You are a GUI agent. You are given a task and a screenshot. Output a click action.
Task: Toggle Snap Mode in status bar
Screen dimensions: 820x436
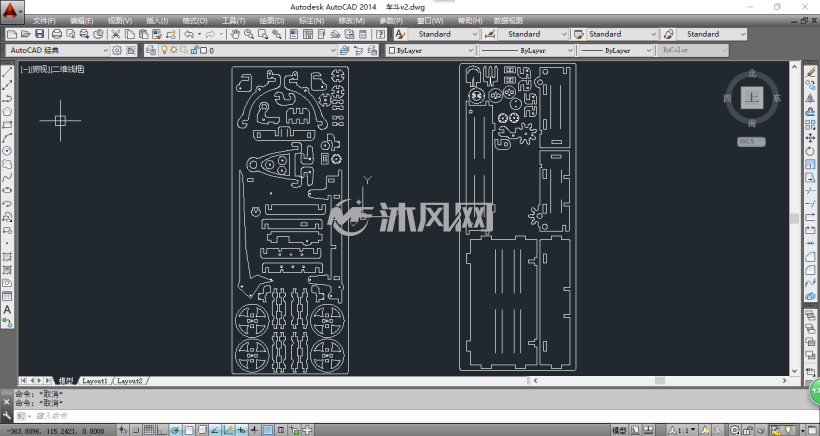point(136,430)
